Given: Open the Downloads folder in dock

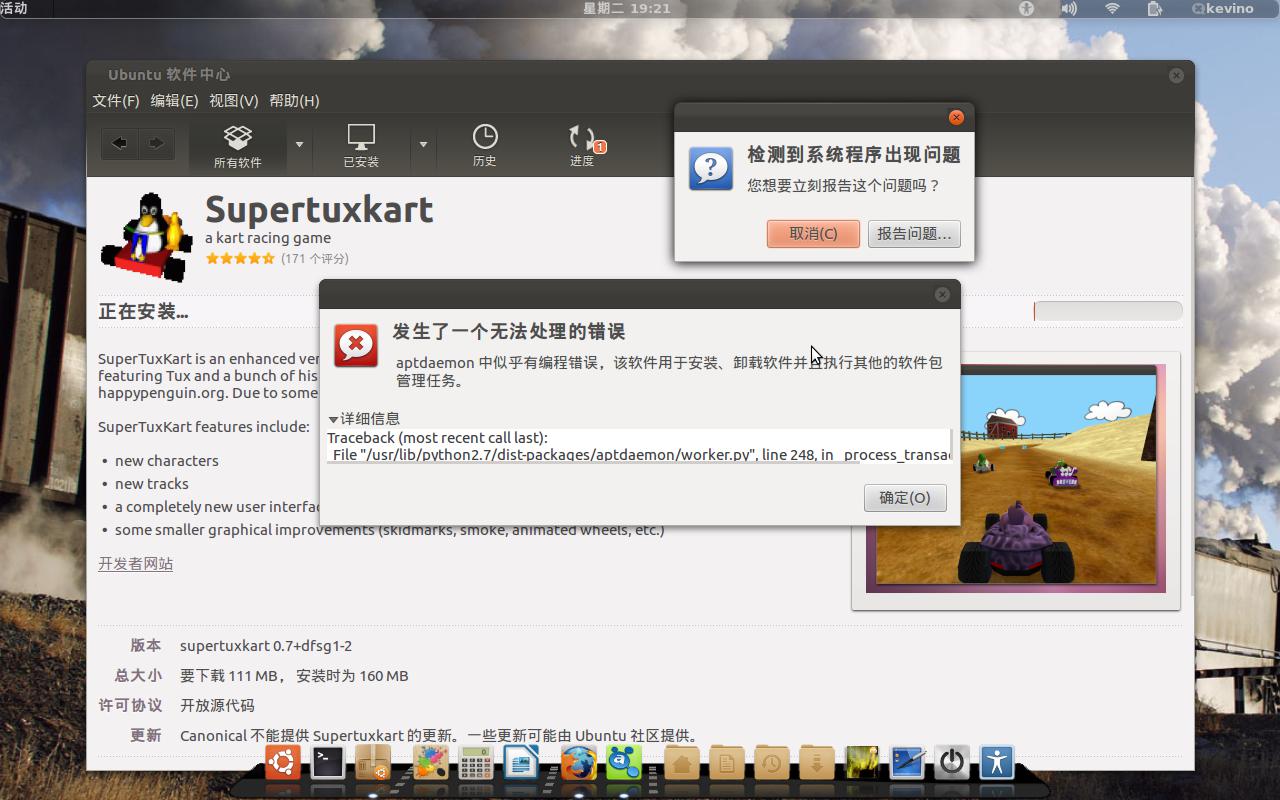Looking at the screenshot, I should [x=817, y=763].
